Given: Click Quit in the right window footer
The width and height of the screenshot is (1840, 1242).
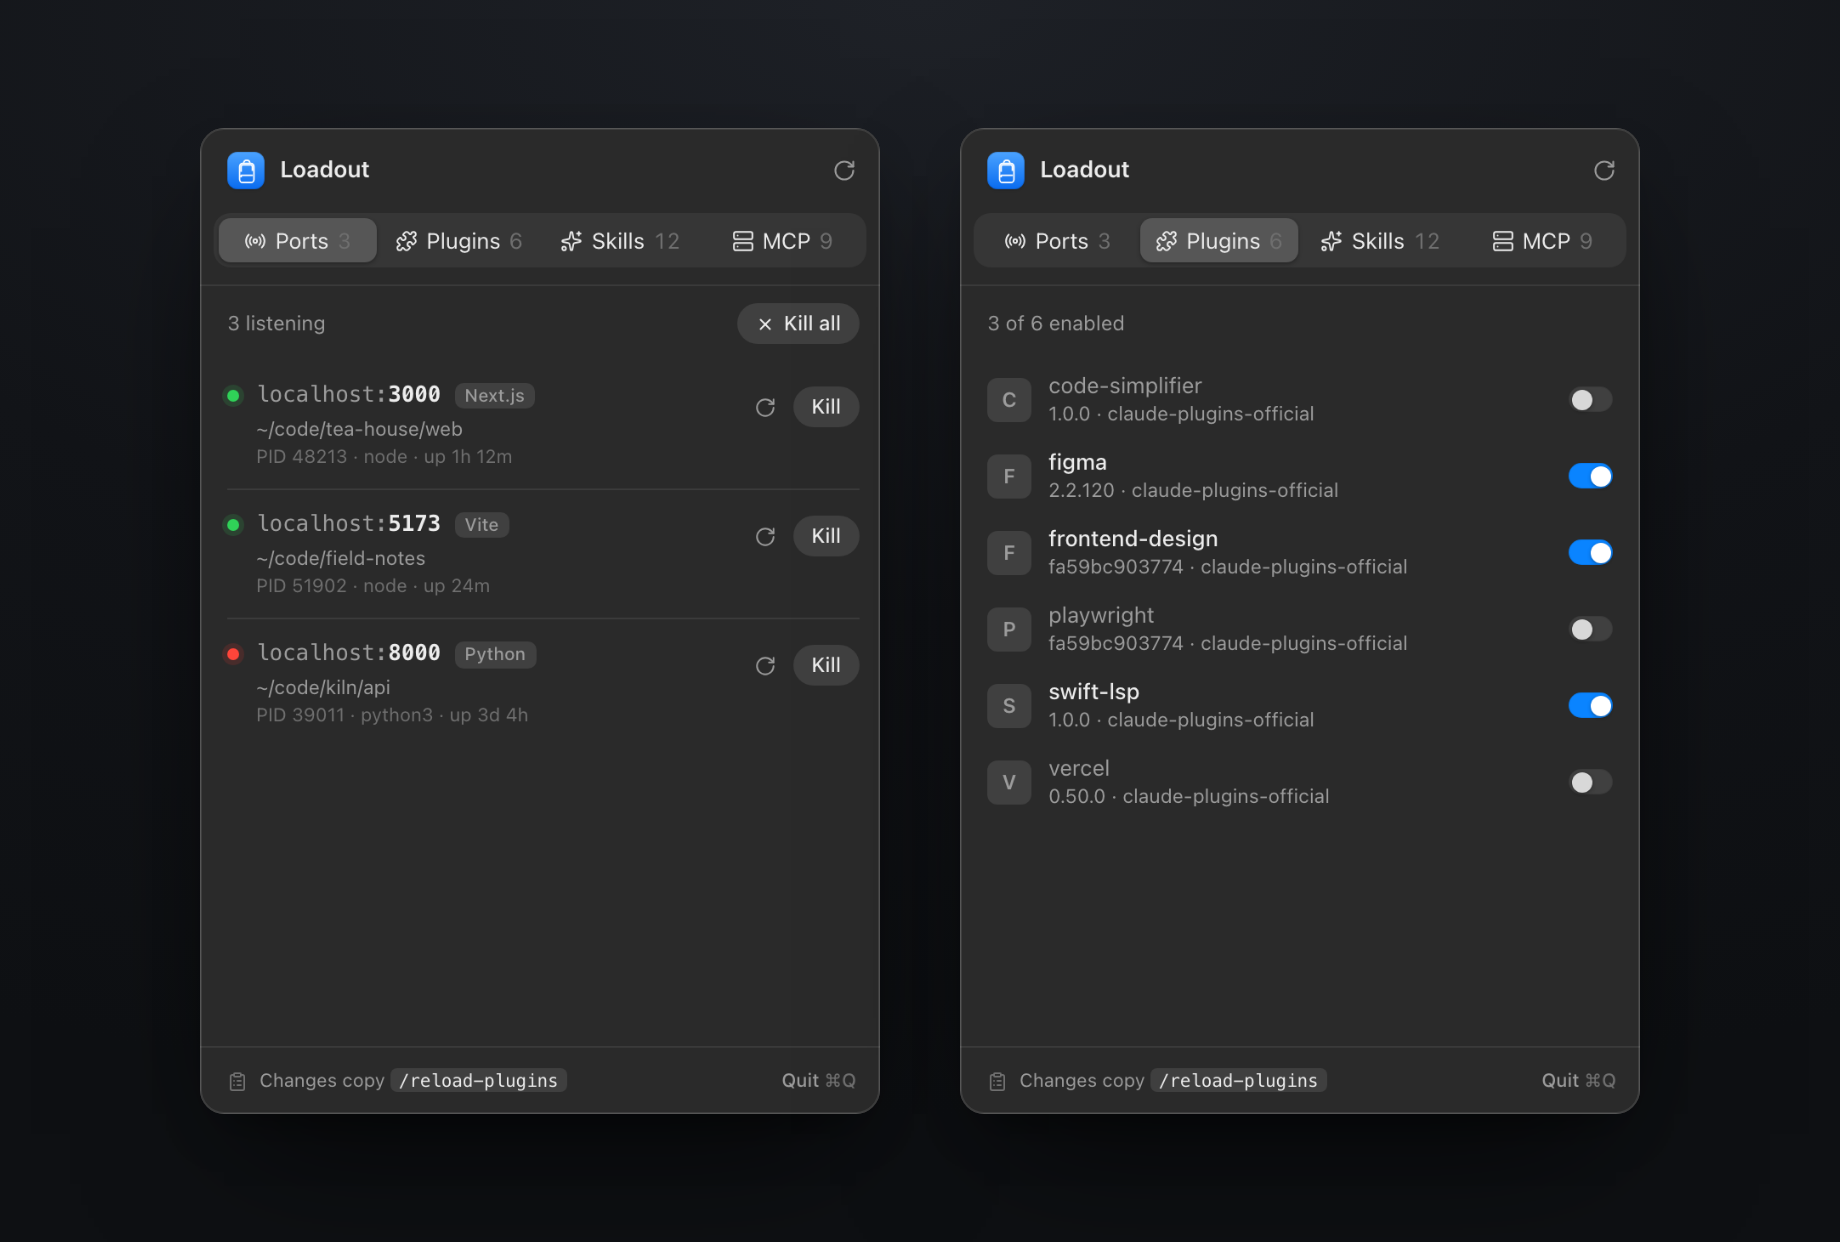Looking at the screenshot, I should pos(1578,1081).
